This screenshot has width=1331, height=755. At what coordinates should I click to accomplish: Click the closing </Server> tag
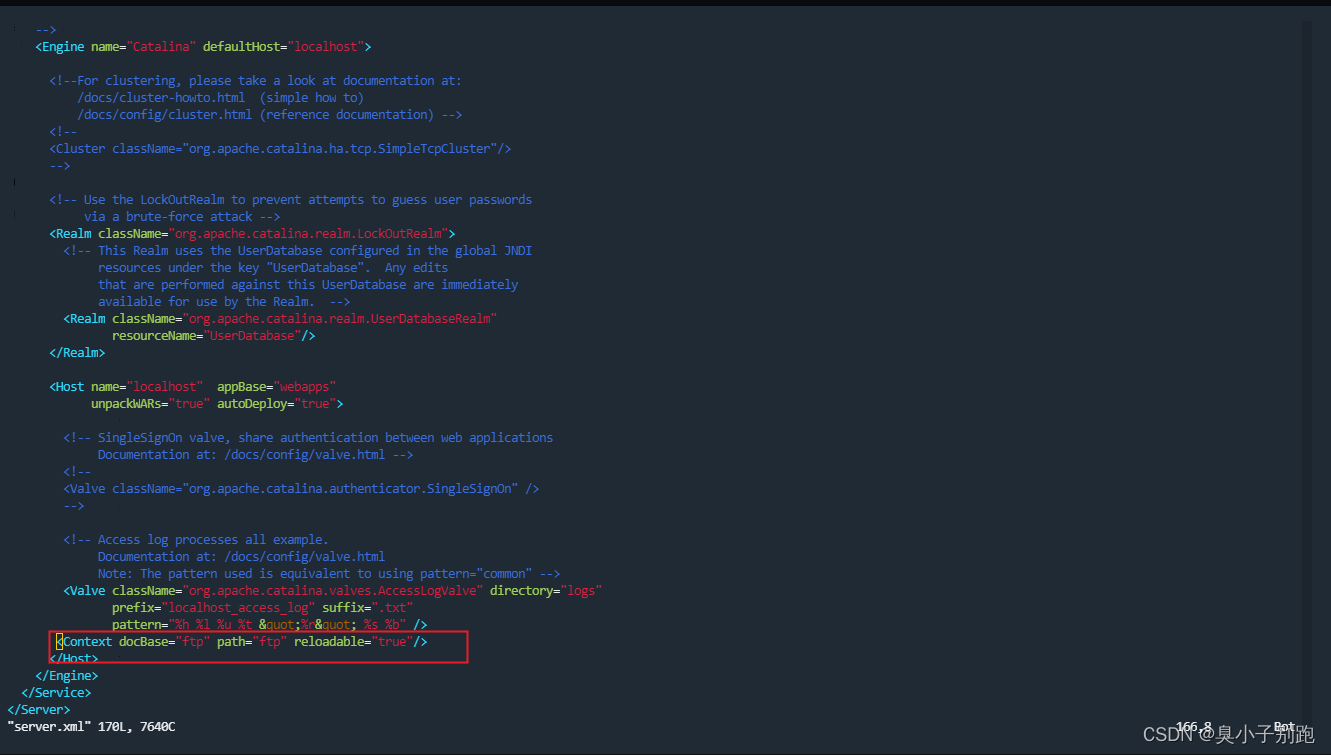coord(38,710)
